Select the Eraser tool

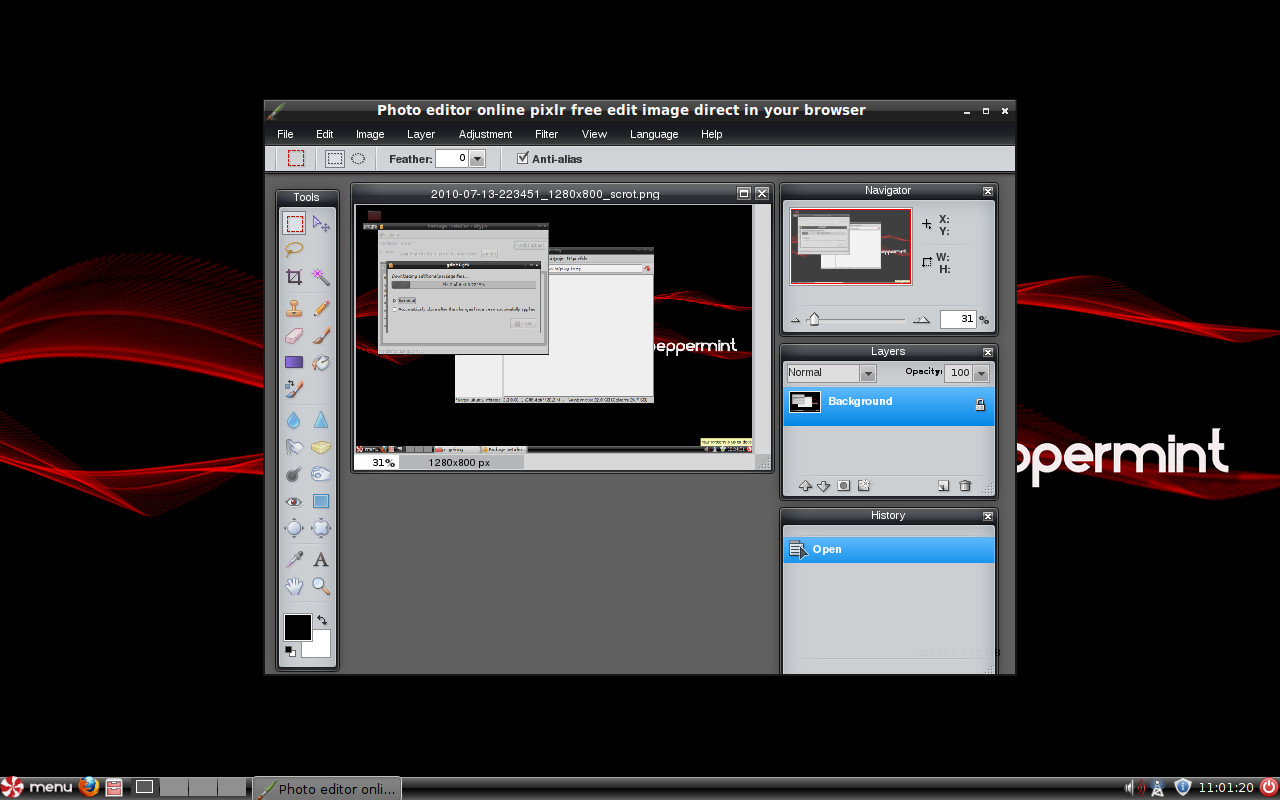point(294,336)
